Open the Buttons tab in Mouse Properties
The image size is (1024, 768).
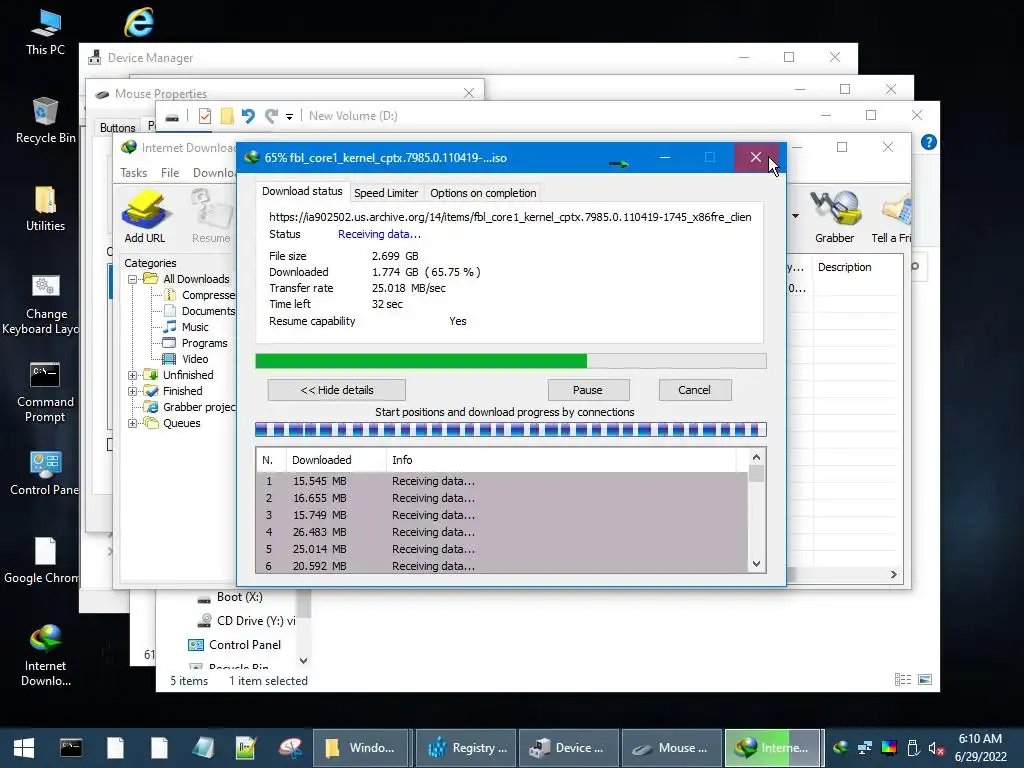[118, 127]
